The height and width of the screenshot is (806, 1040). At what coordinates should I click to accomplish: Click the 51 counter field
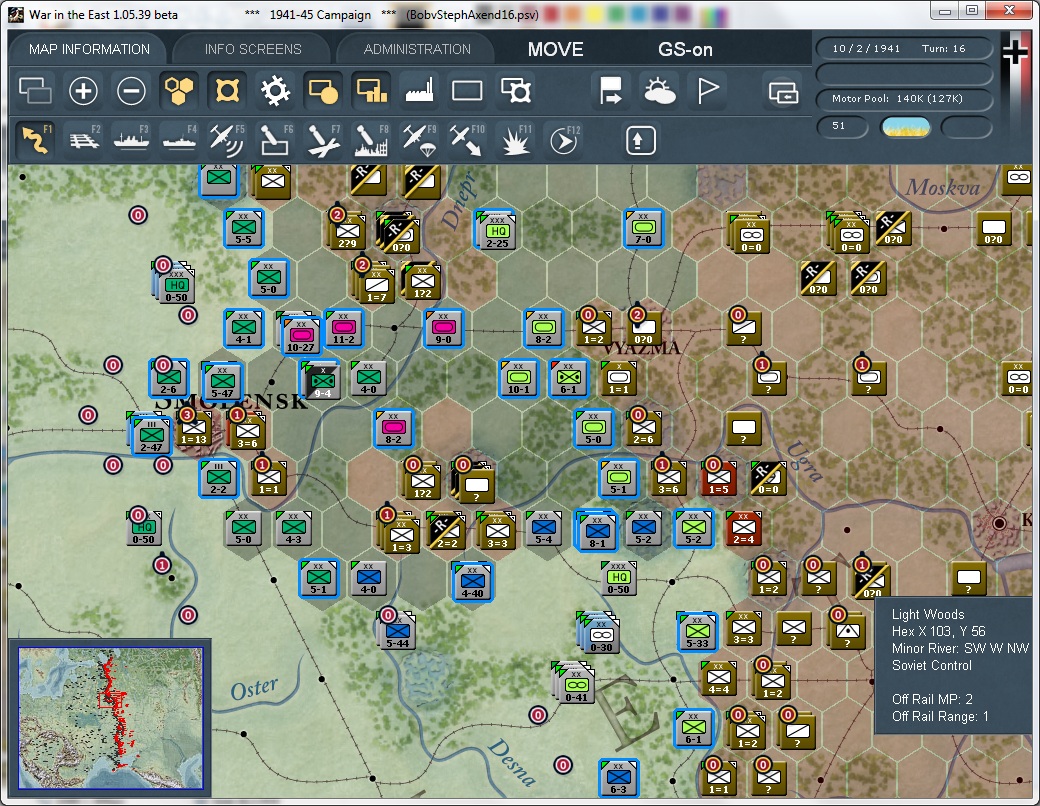(841, 126)
